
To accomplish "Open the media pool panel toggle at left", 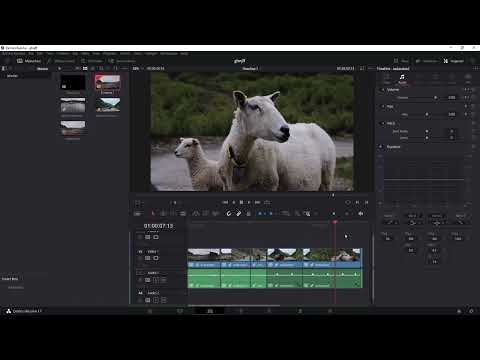I will point(4,69).
